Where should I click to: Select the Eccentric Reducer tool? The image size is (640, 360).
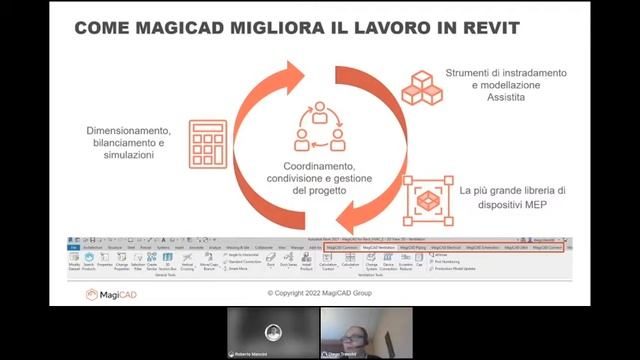coord(406,261)
